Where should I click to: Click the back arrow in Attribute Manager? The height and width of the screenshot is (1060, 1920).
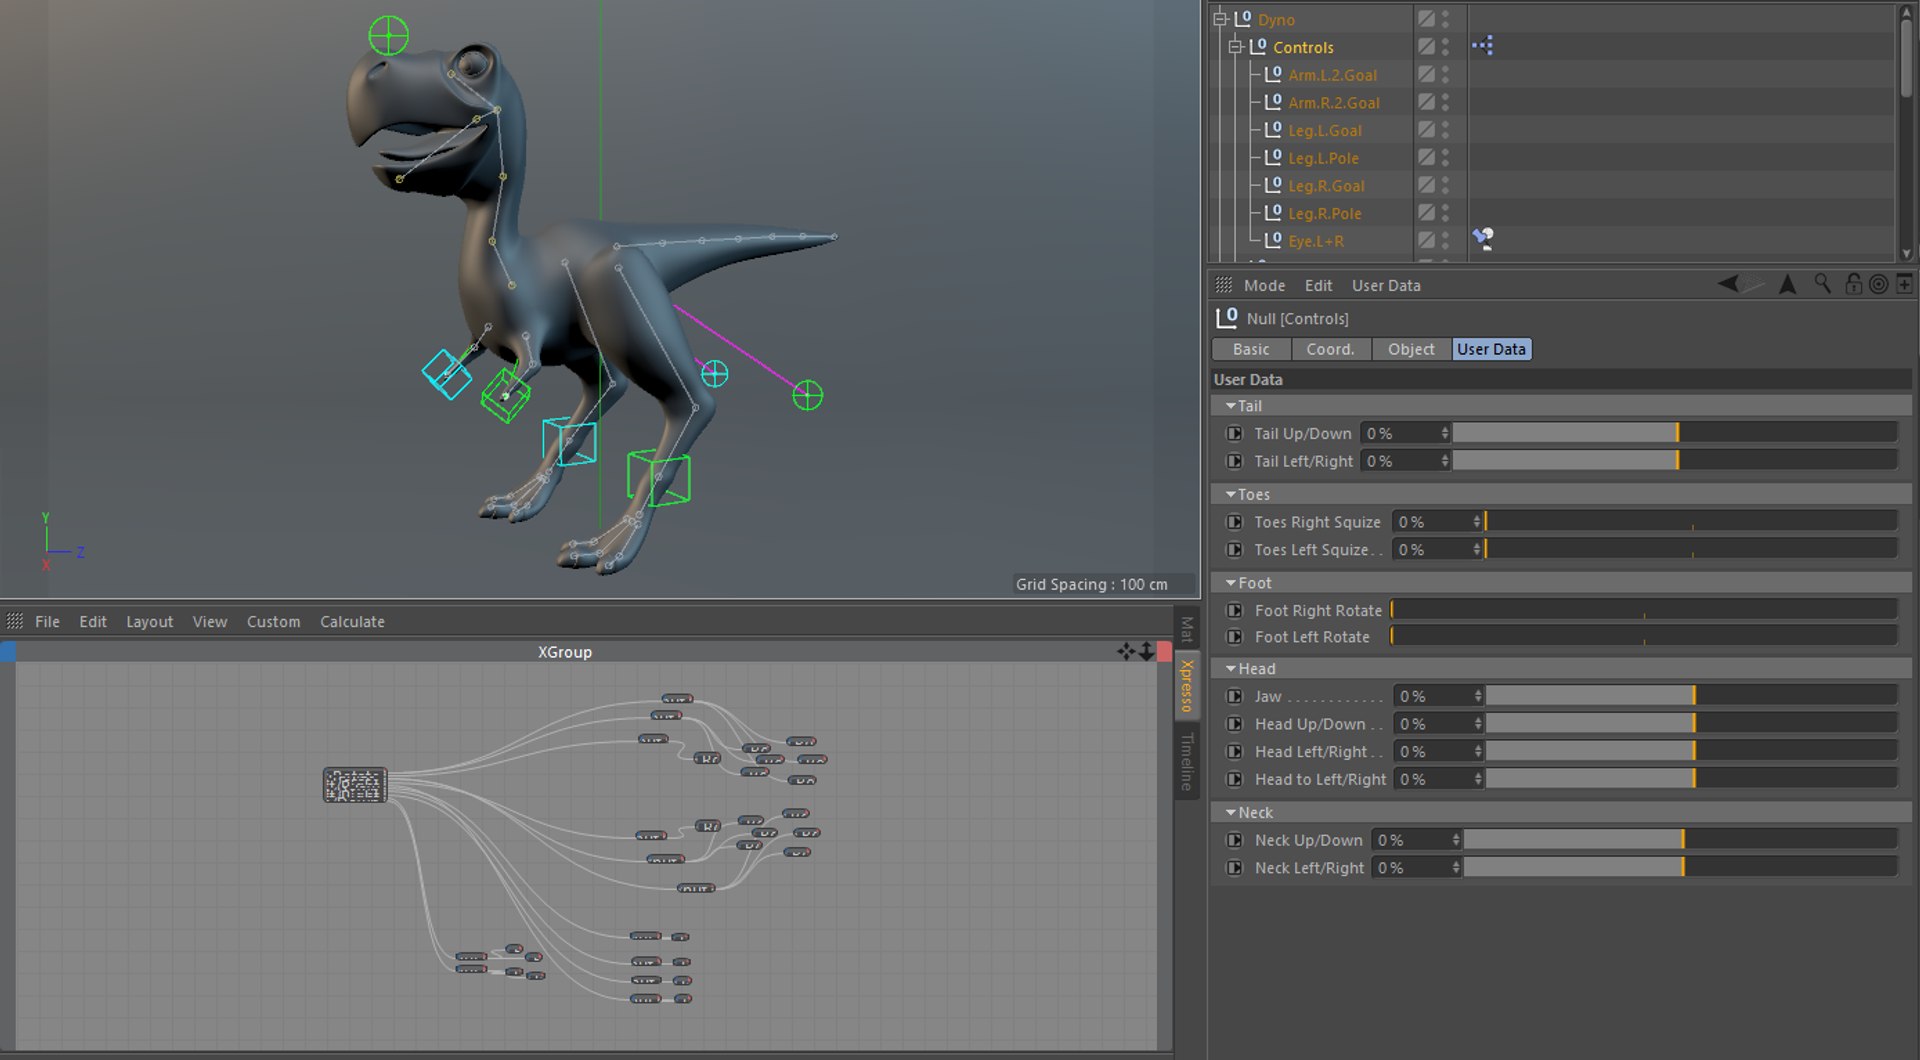click(1728, 284)
